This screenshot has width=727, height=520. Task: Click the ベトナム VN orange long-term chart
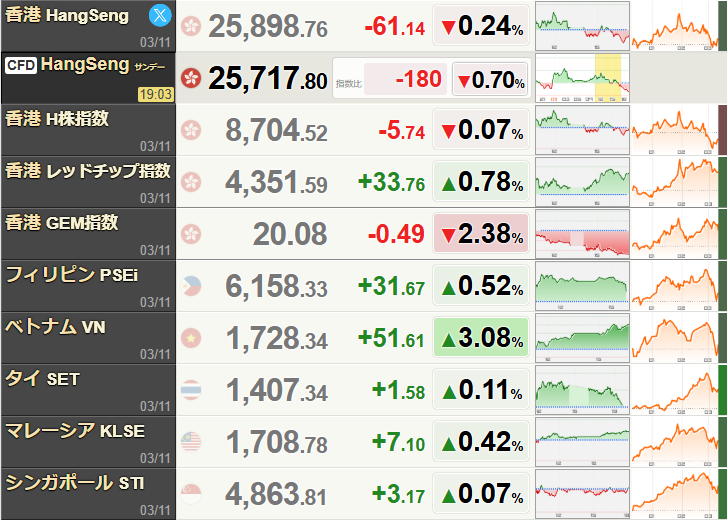(674, 338)
